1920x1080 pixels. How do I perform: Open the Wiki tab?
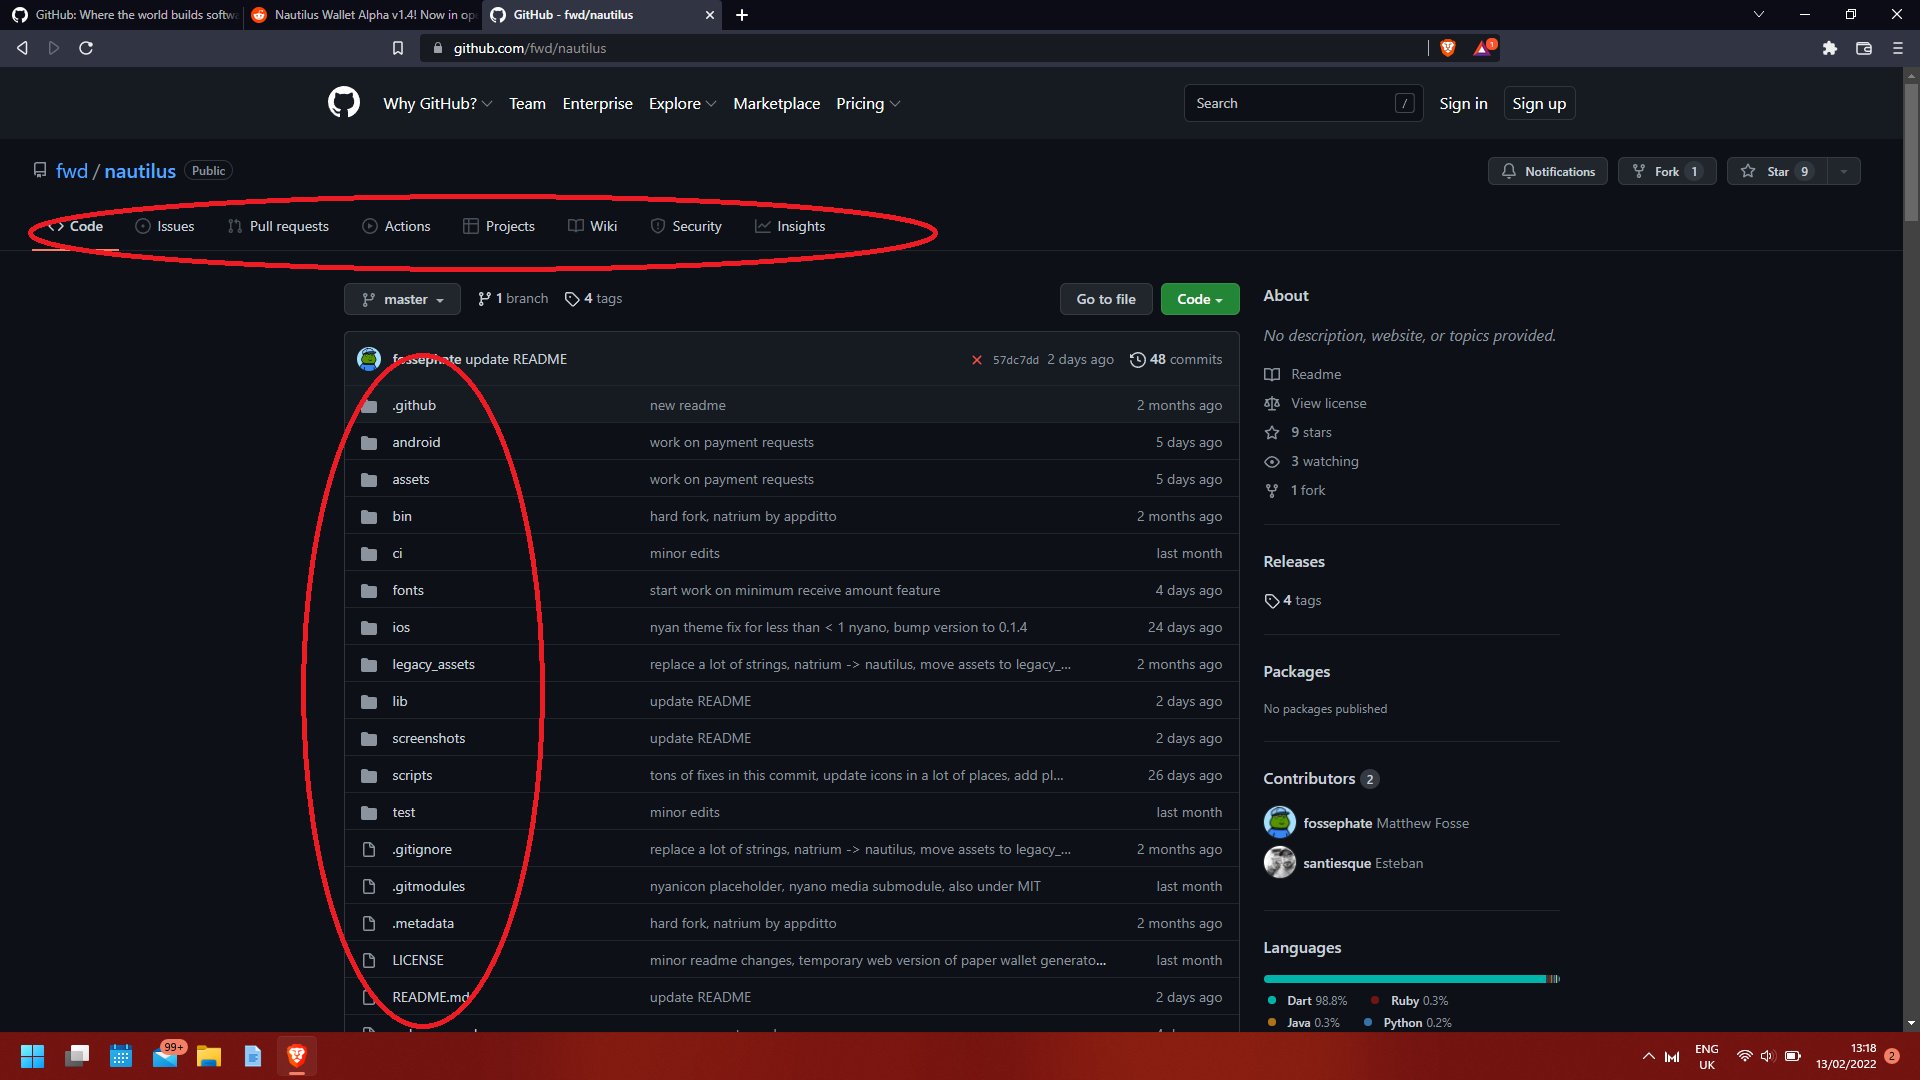click(593, 227)
